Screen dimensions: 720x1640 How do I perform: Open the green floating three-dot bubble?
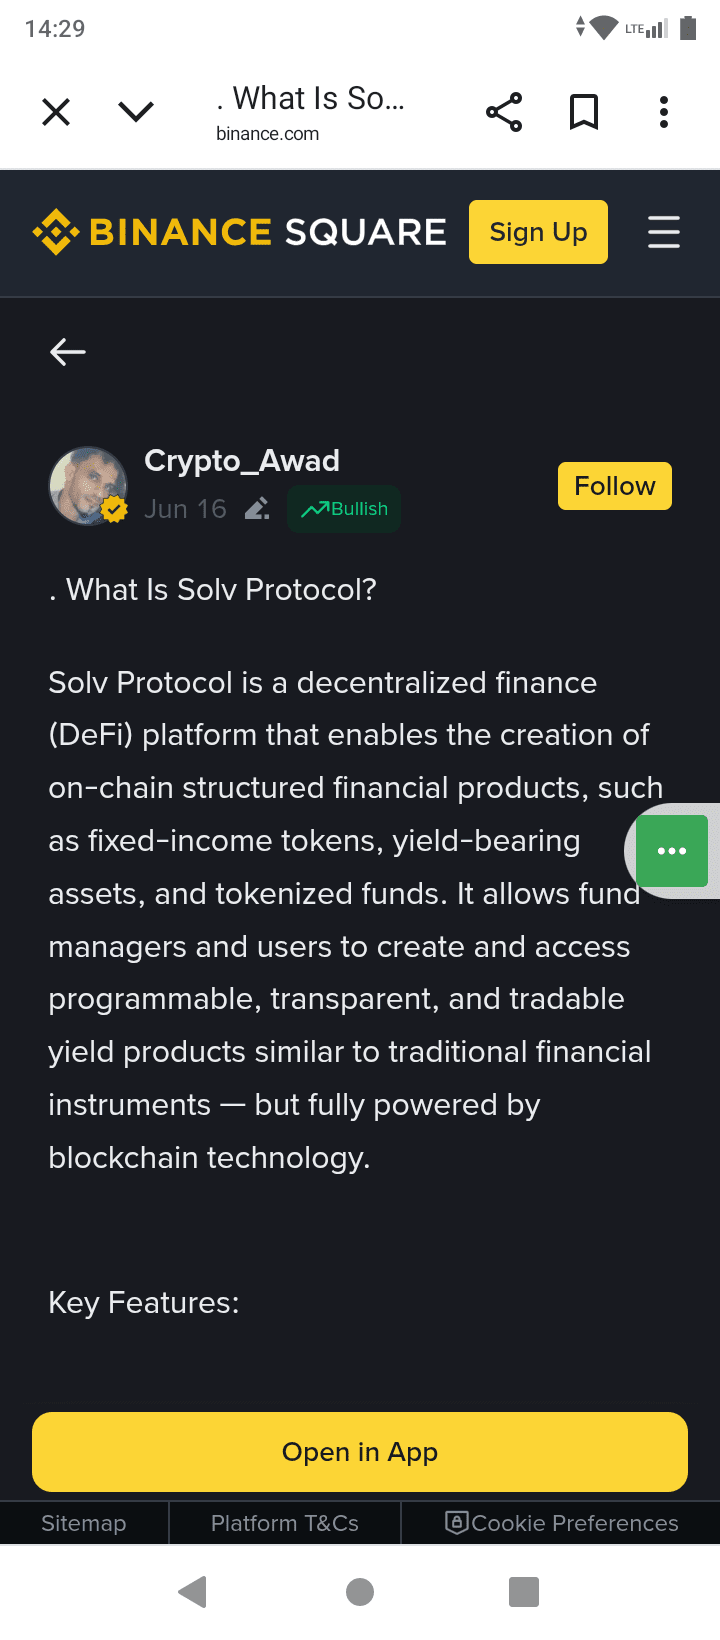672,851
